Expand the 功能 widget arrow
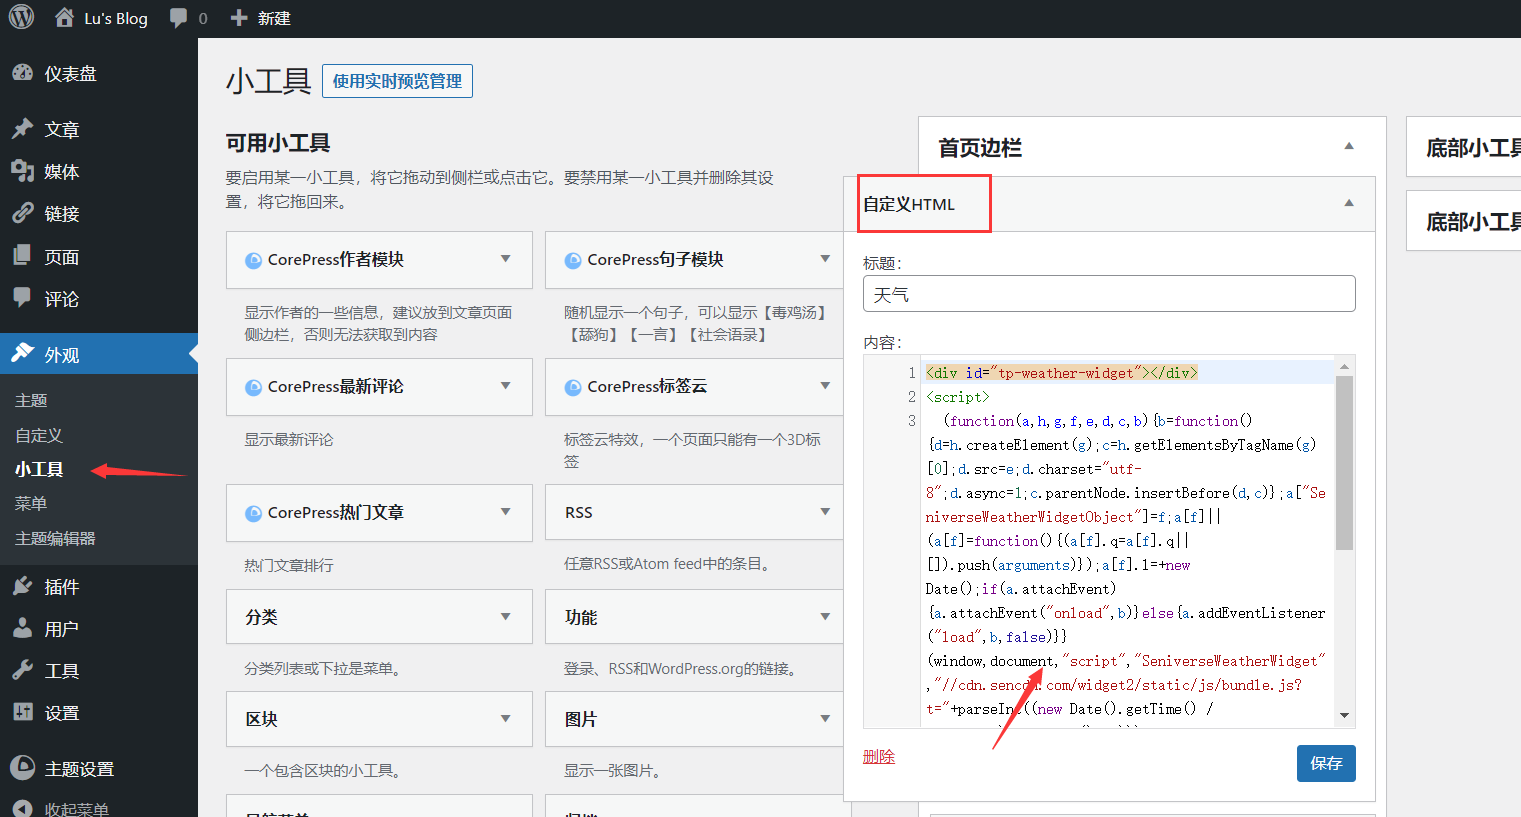The width and height of the screenshot is (1521, 817). point(825,617)
